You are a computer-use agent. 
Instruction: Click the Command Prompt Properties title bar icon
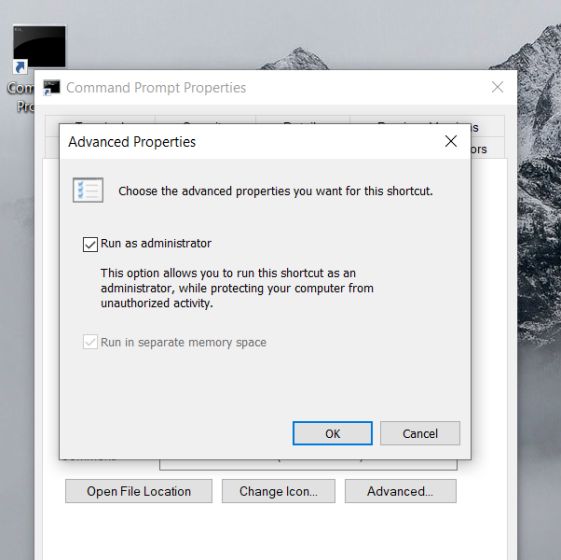[52, 88]
